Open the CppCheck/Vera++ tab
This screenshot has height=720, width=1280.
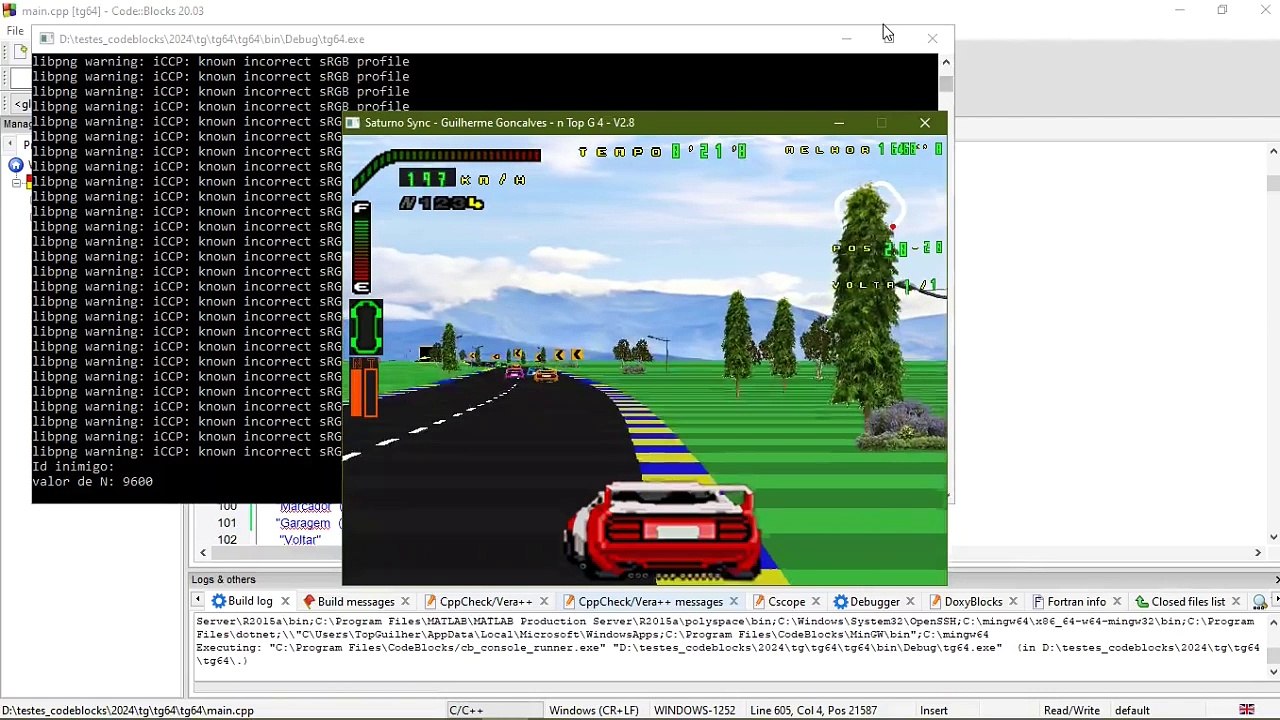pos(486,601)
